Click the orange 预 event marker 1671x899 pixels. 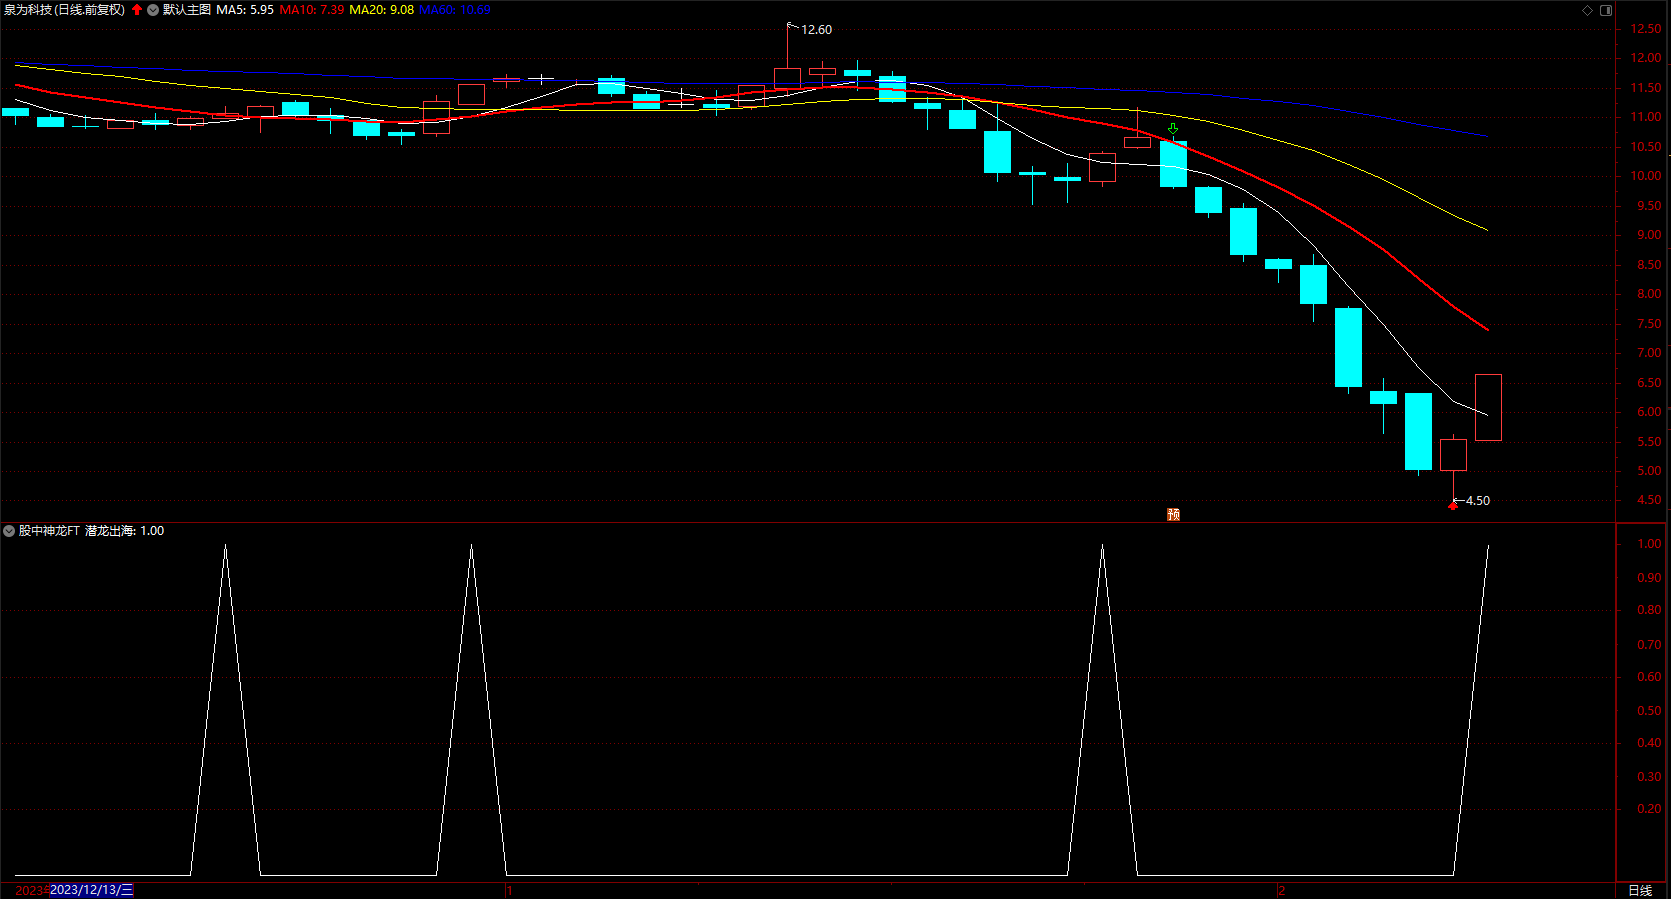click(1174, 514)
